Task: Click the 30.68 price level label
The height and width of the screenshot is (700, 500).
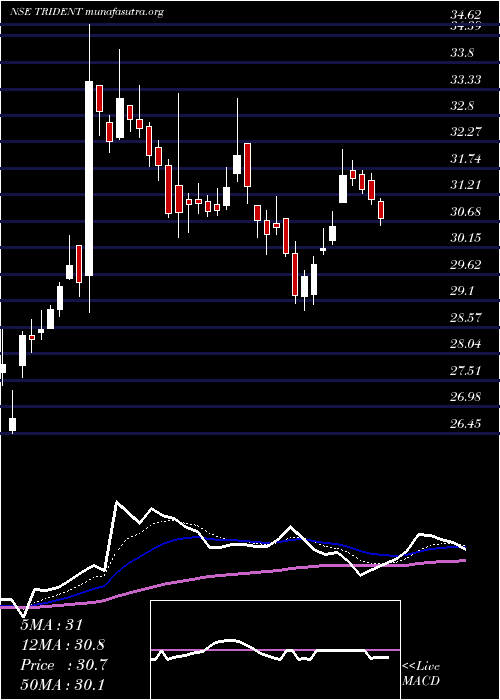Action: point(466,211)
